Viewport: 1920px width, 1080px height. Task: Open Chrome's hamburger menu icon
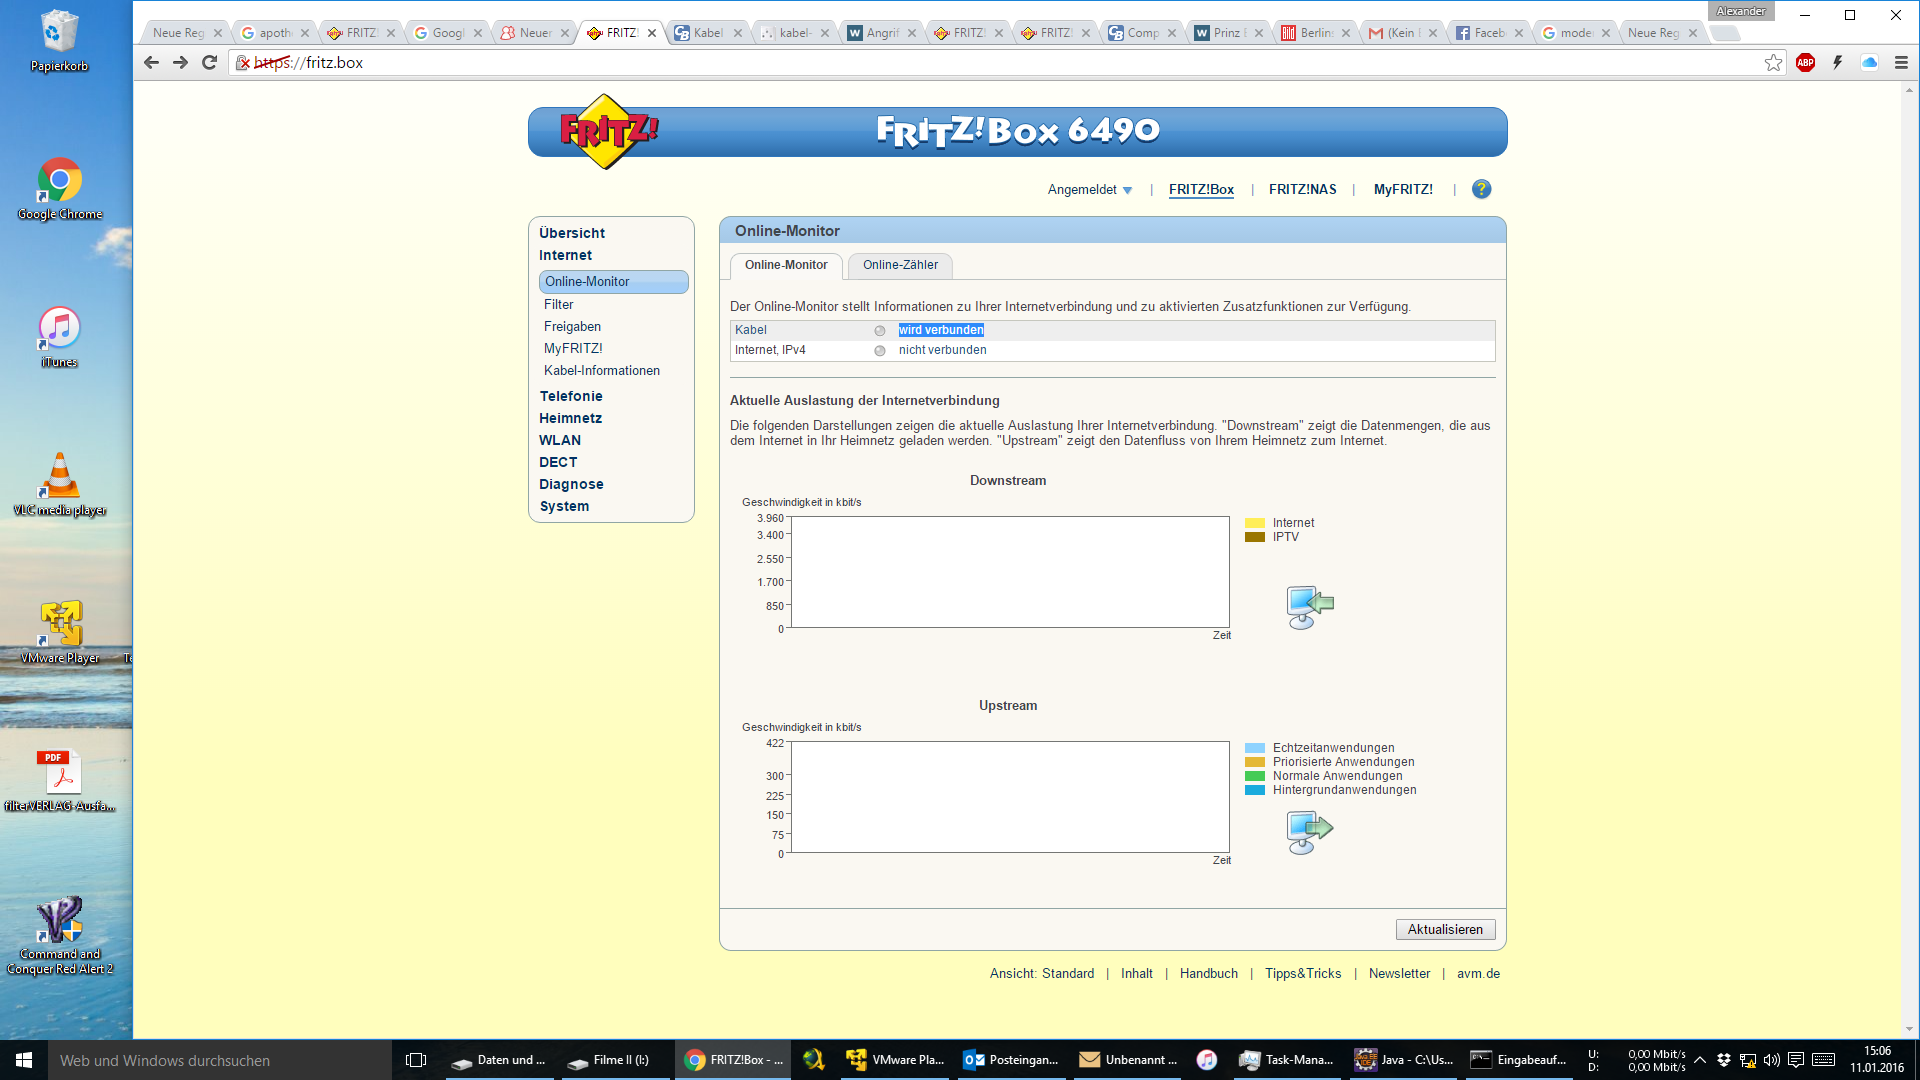[x=1901, y=63]
